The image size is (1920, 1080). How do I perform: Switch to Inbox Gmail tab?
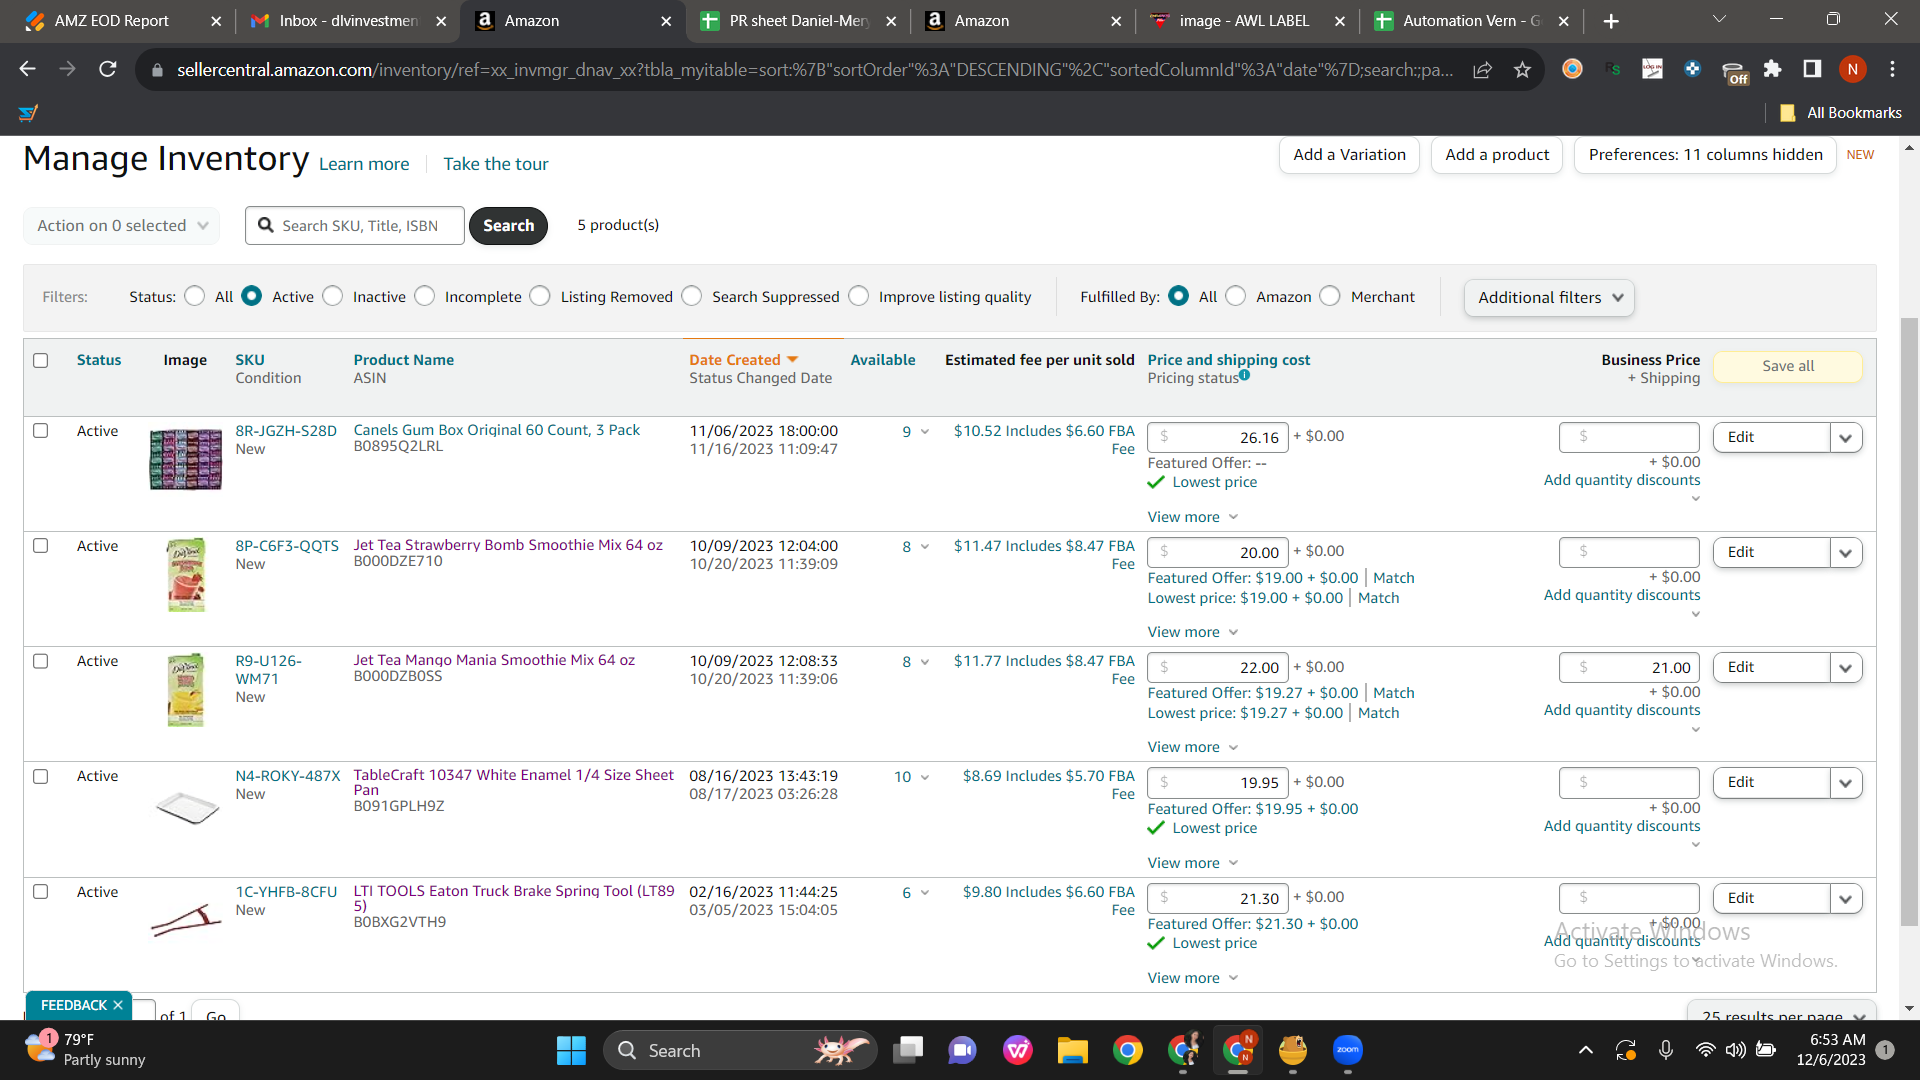click(347, 21)
